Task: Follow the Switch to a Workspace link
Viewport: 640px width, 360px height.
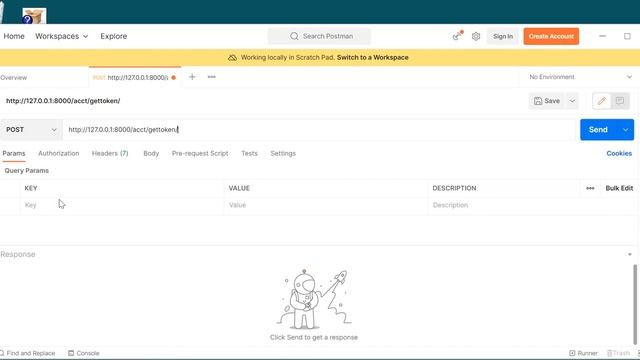Action: coord(373,58)
